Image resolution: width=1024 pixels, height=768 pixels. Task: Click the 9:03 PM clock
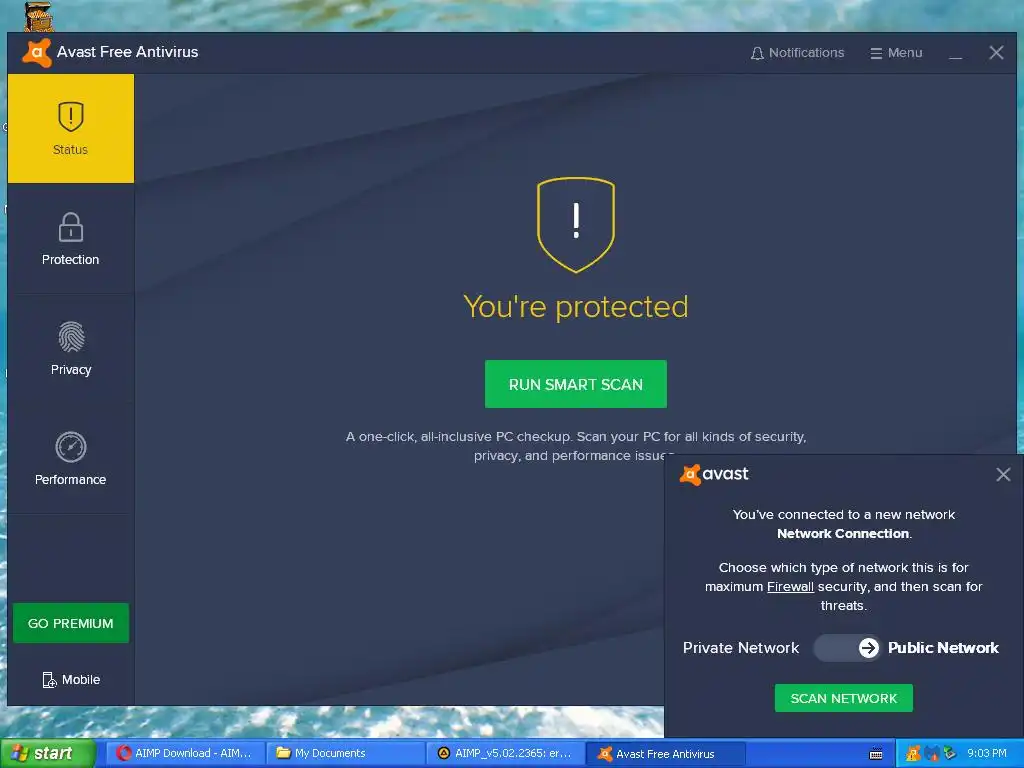tap(987, 754)
